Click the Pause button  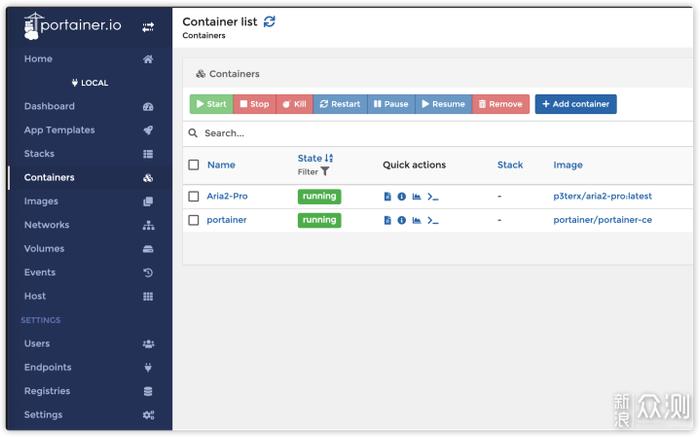click(x=391, y=104)
